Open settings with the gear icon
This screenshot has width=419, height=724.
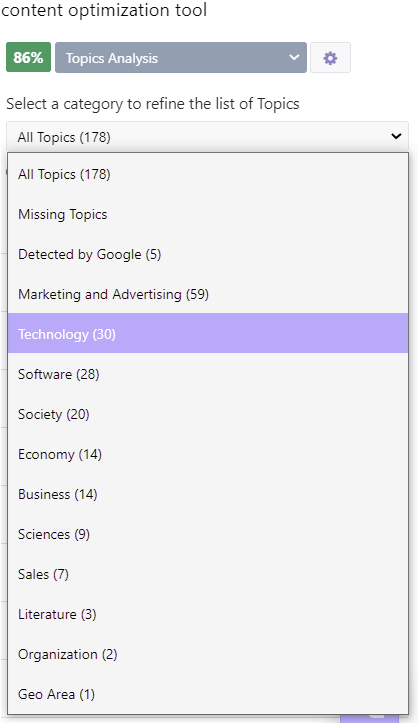[330, 58]
